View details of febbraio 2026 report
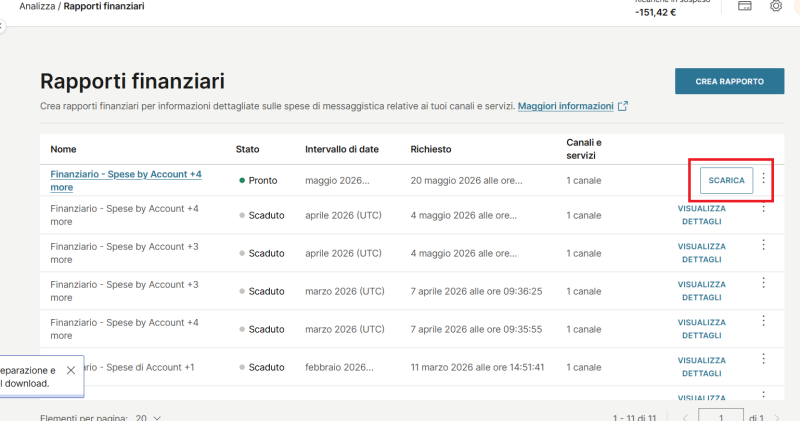The width and height of the screenshot is (800, 421). tap(702, 366)
